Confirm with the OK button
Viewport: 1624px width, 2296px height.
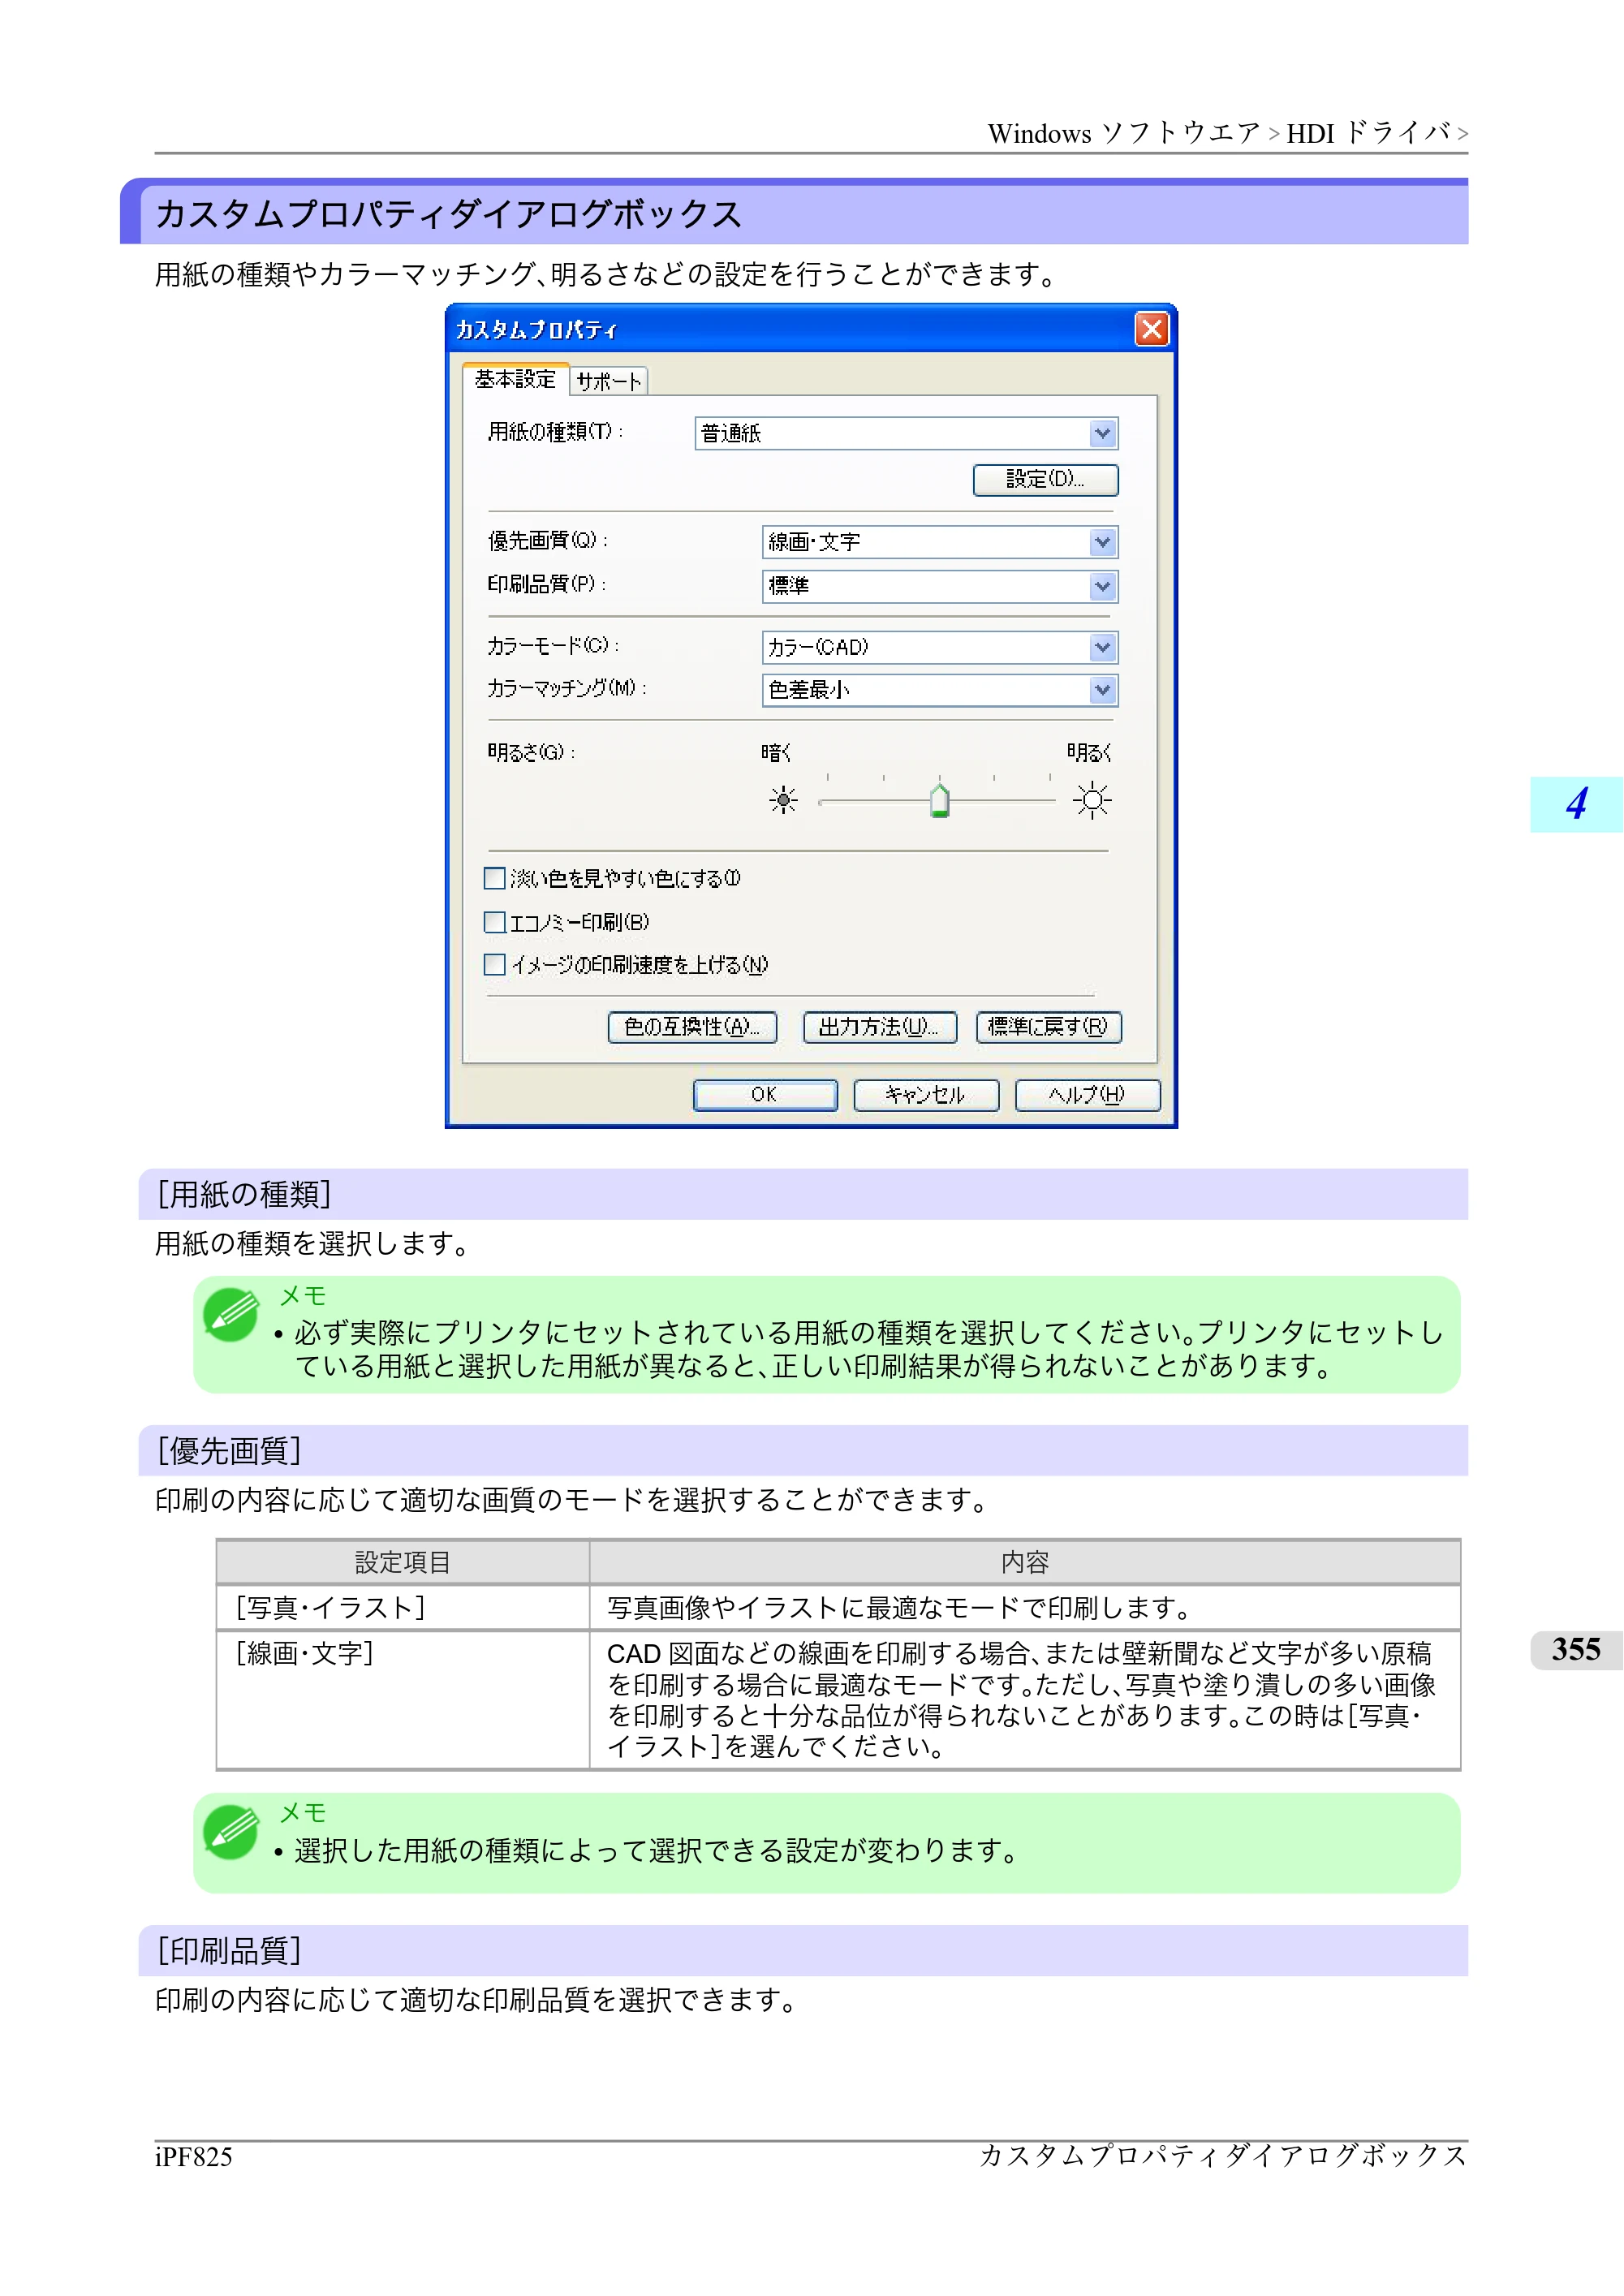765,1095
